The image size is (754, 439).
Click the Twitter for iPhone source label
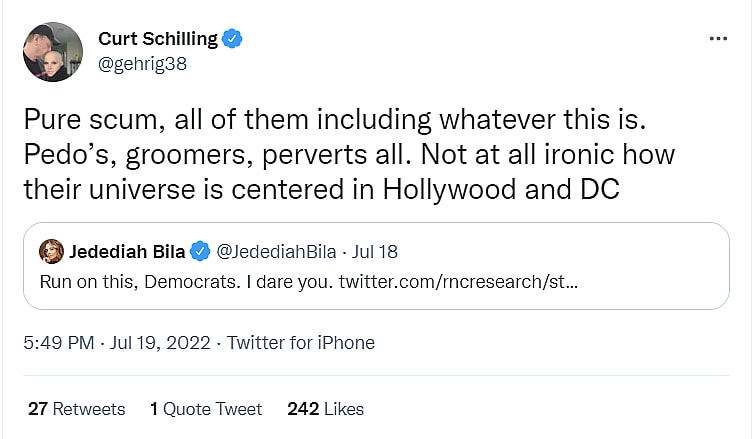[x=300, y=343]
